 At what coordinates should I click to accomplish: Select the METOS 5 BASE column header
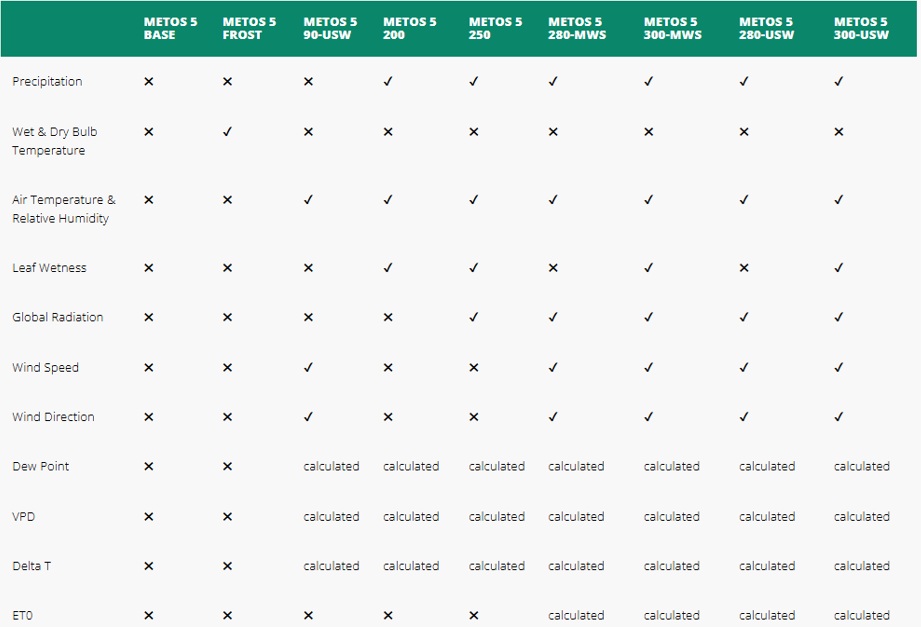170,28
